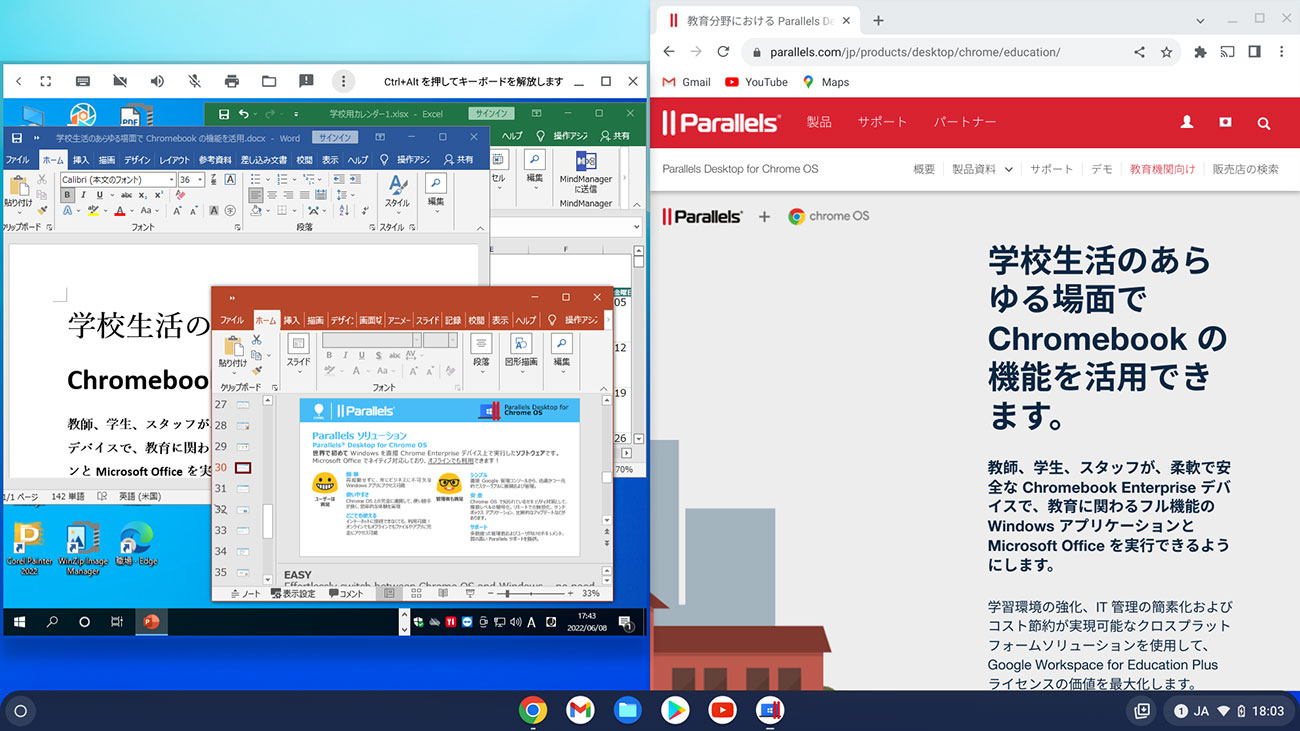Click the サインイン button in the Word title bar
Image resolution: width=1300 pixels, height=731 pixels.
[x=334, y=138]
